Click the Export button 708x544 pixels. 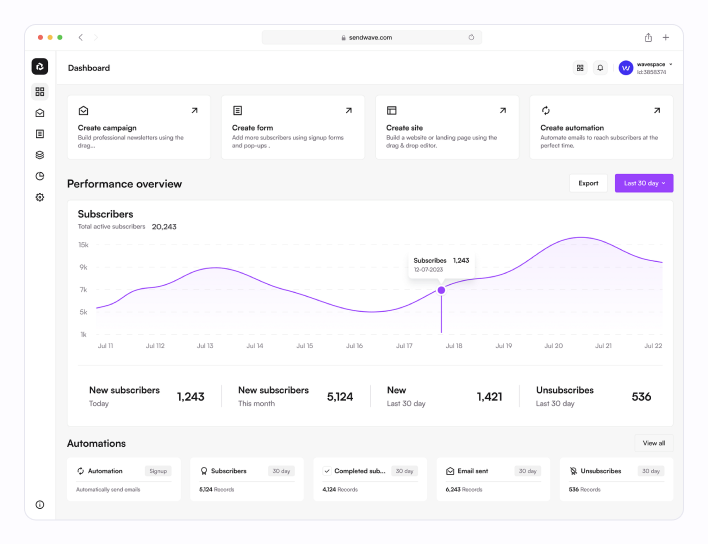588,183
